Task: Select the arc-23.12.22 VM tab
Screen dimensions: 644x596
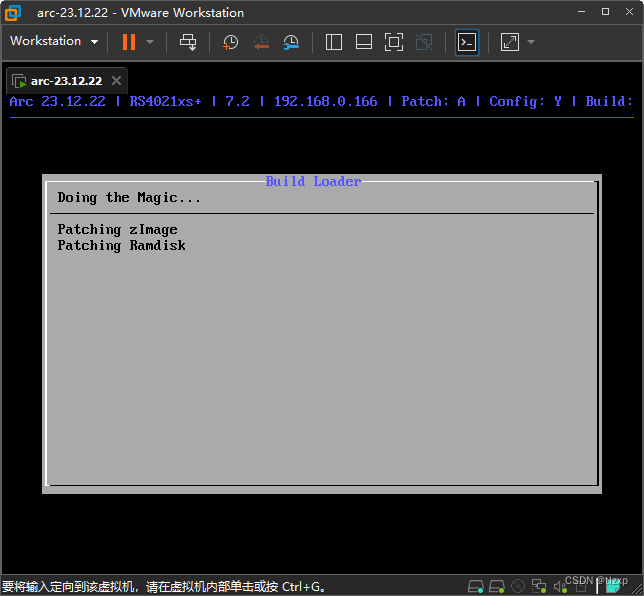Action: coord(67,81)
